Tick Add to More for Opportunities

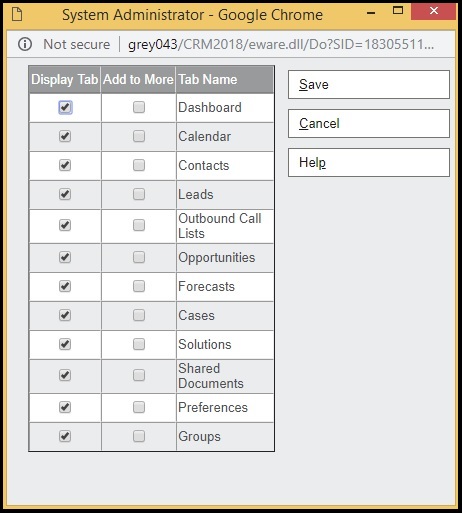[x=139, y=257]
